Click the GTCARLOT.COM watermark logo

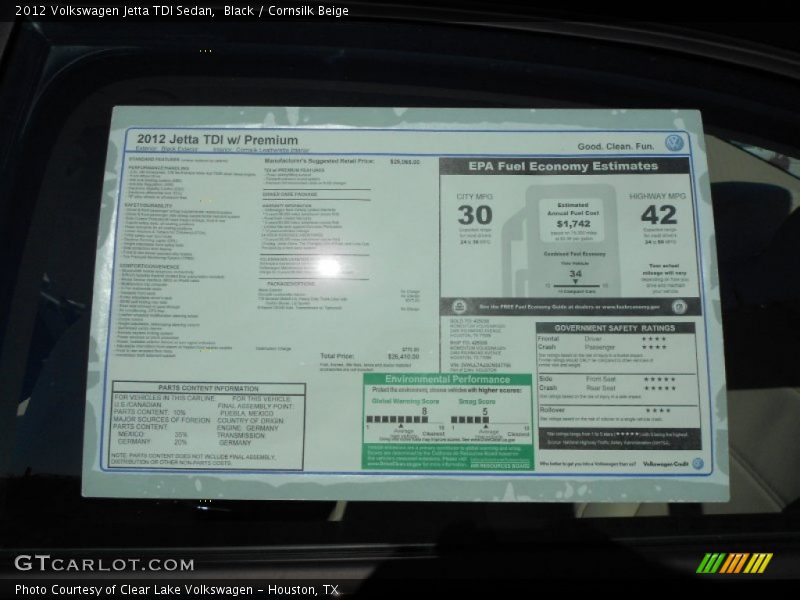[x=103, y=564]
